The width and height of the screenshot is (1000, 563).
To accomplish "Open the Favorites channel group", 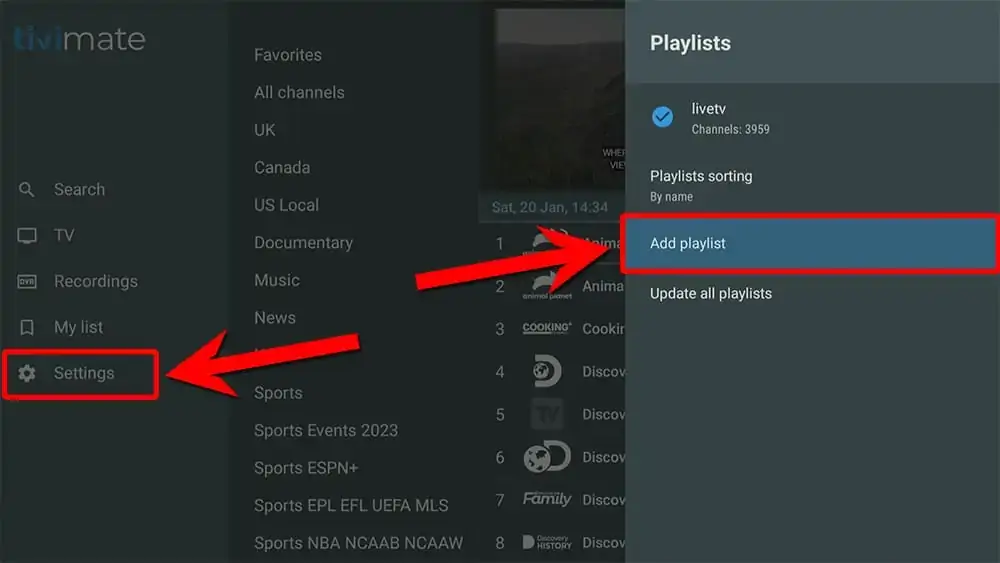I will 288,55.
